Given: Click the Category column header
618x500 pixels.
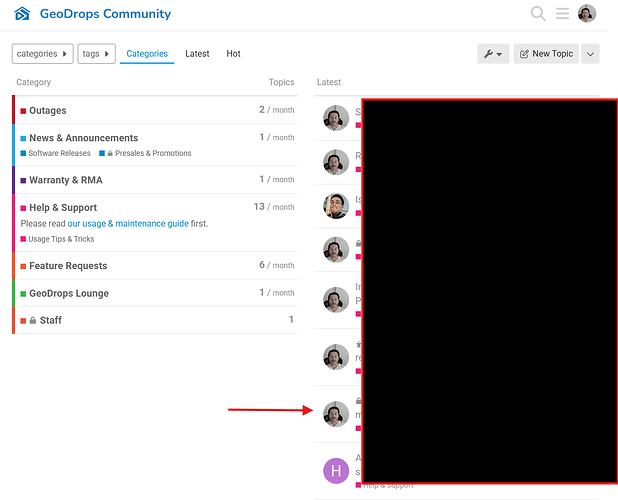Looking at the screenshot, I should 34,82.
